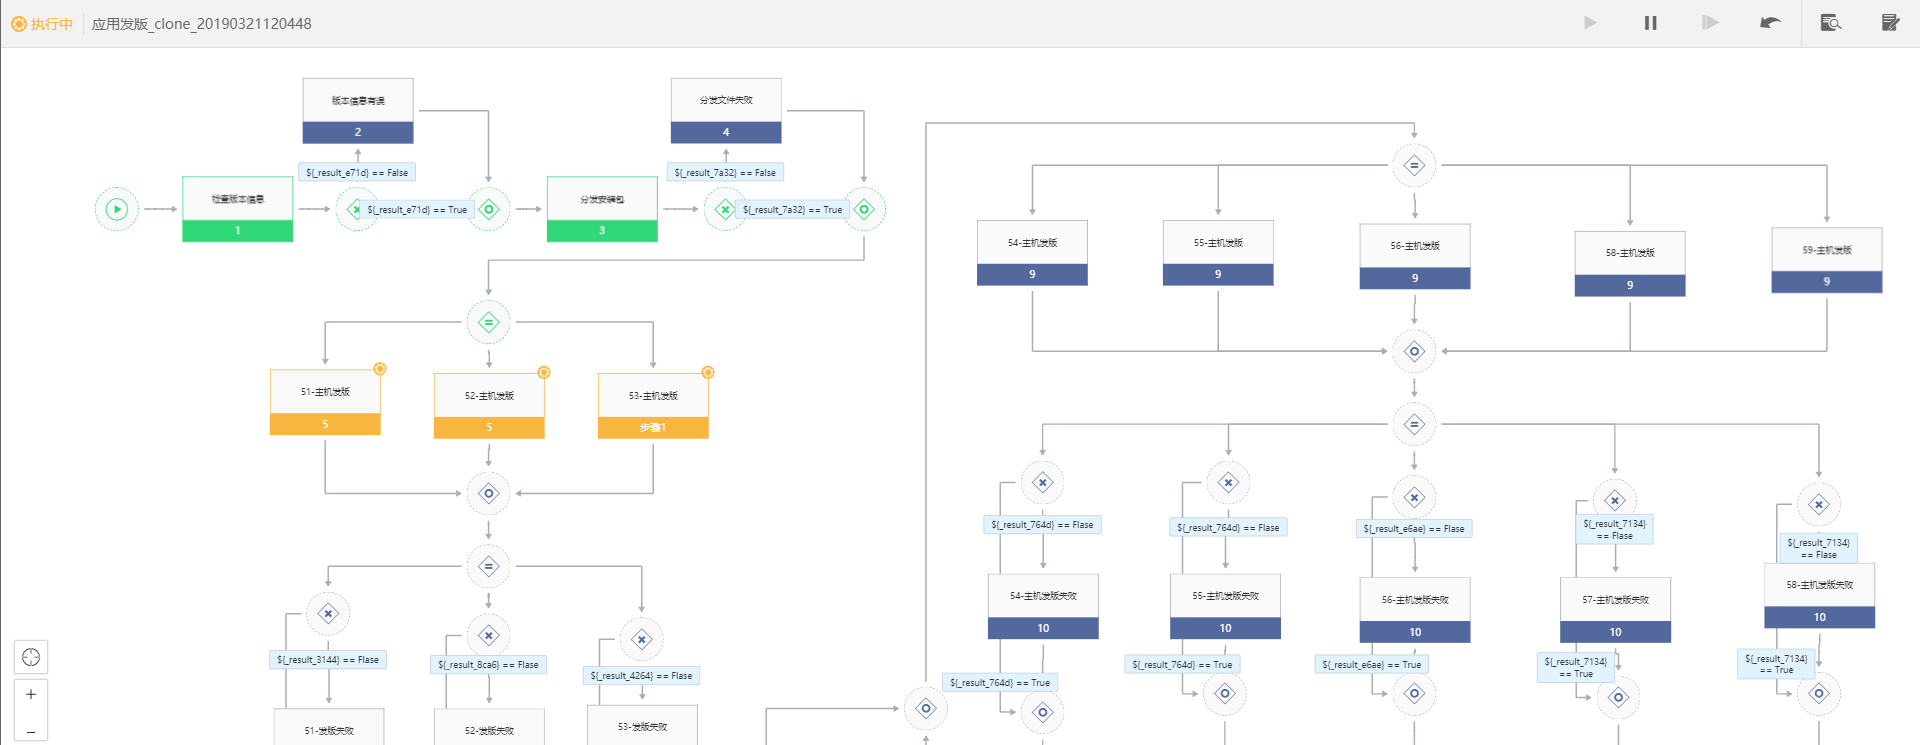
Task: Open the 分发安装包 node numbered 3
Action: [x=602, y=209]
